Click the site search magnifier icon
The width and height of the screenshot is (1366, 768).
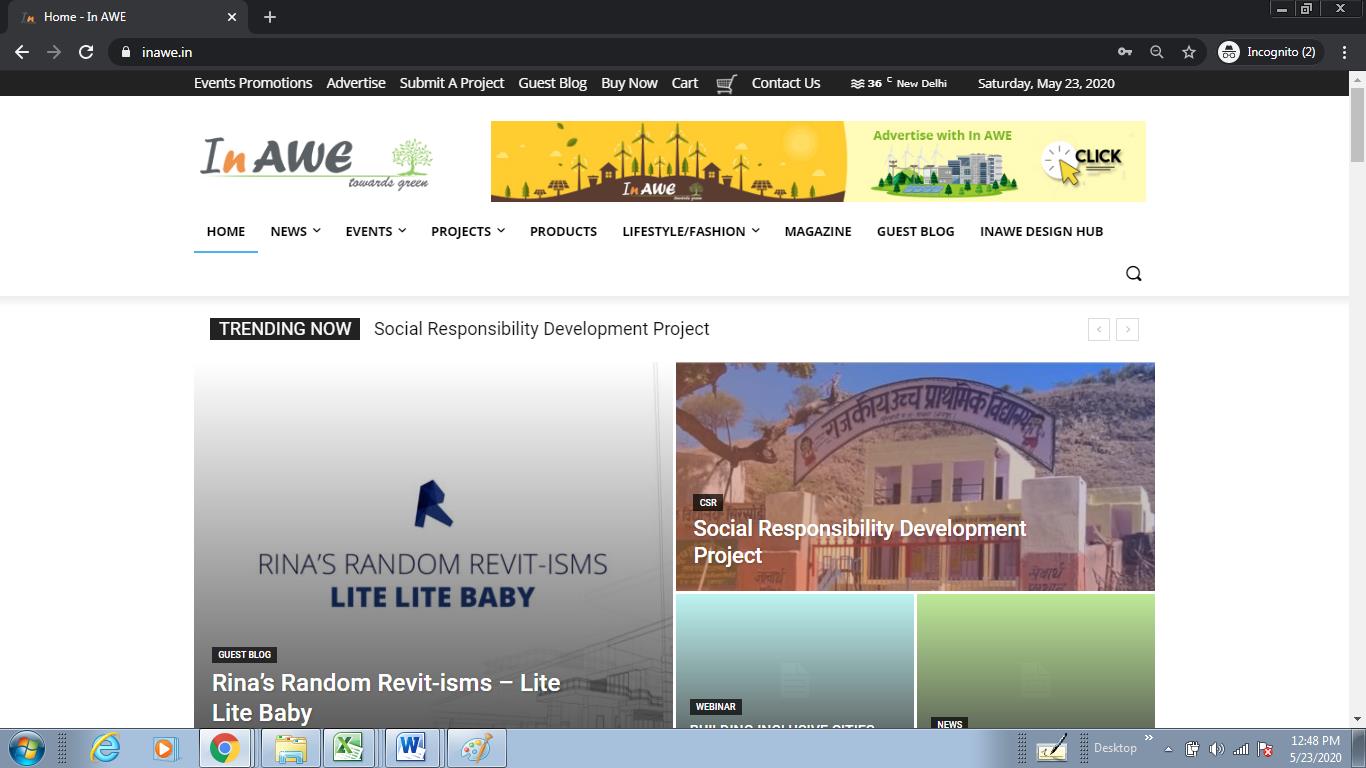[1133, 274]
